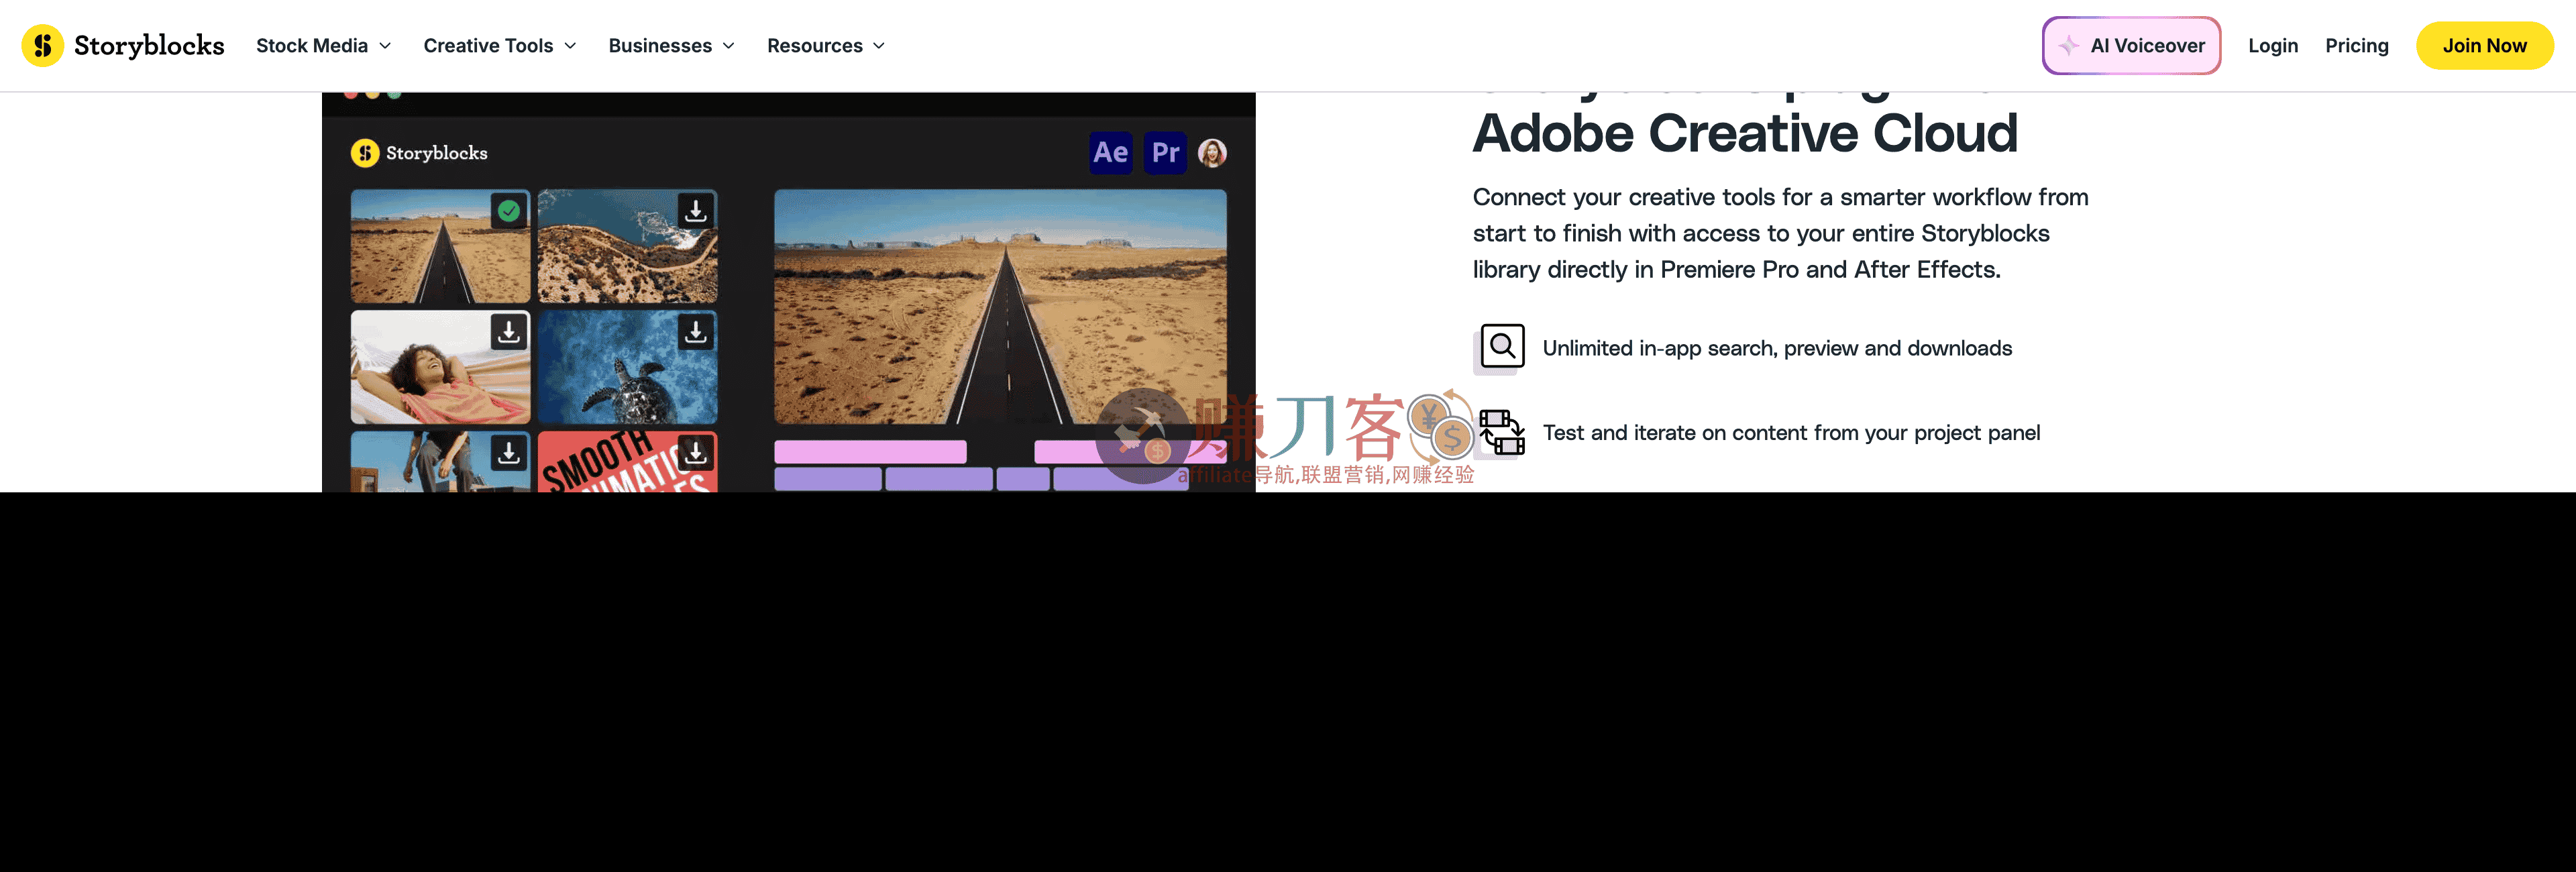
Task: Click the Storyblocks logo inside the plugin panel
Action: pos(419,153)
